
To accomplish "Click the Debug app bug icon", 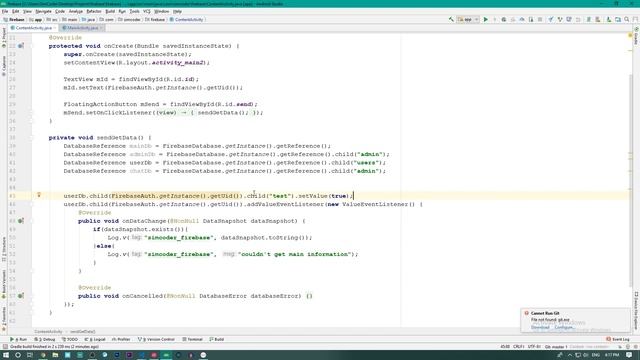I will [504, 19].
